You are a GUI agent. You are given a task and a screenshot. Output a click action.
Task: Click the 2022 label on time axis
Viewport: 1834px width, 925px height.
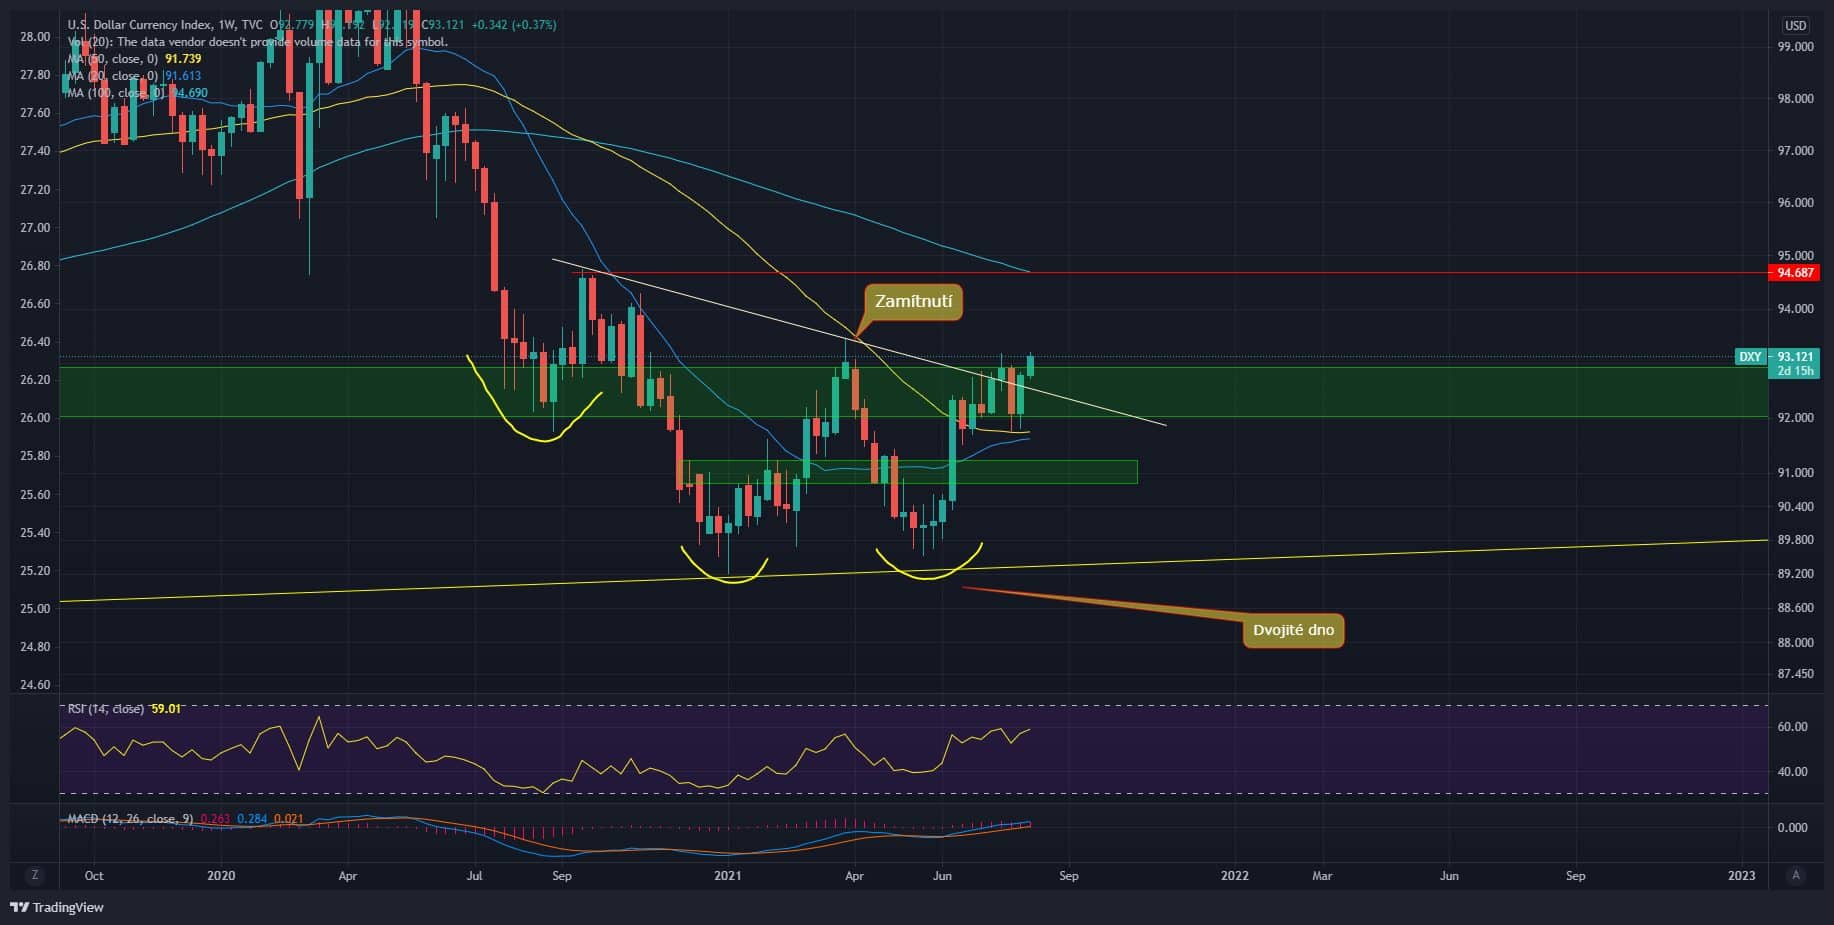(1235, 876)
